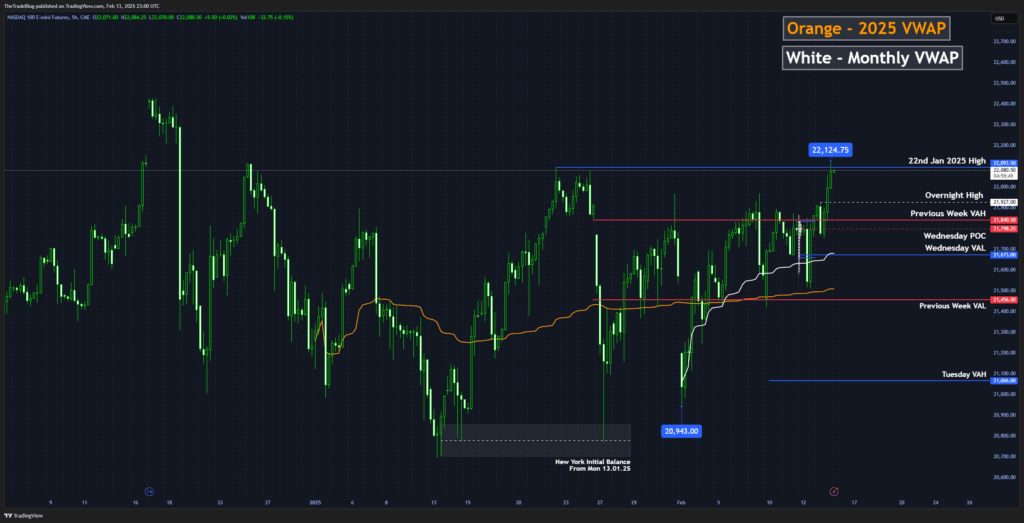This screenshot has height=523, width=1024.
Task: Select the Wednesday POC label
Action: click(x=955, y=235)
